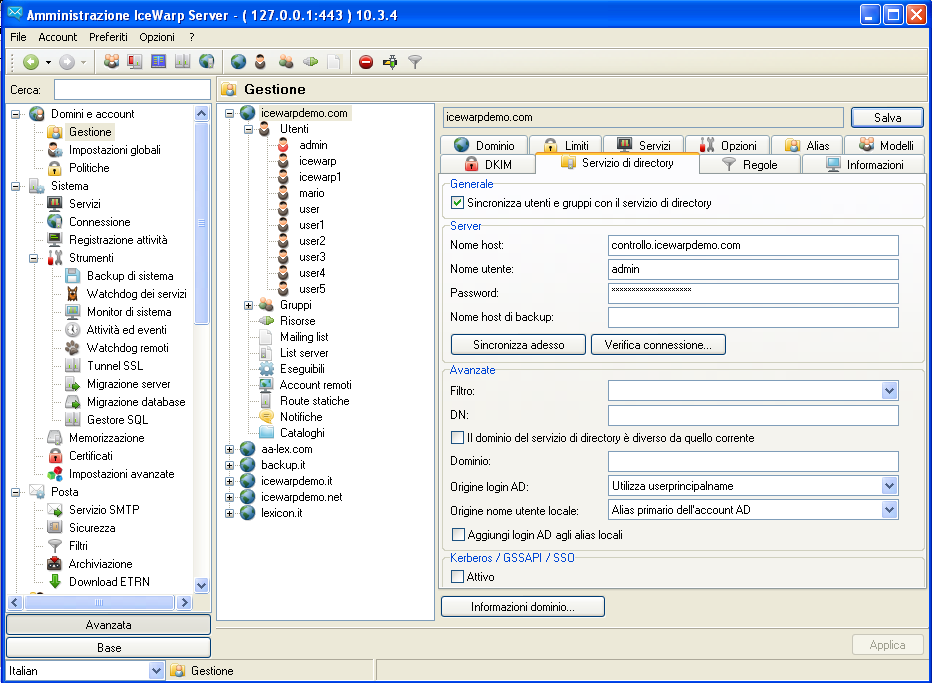The height and width of the screenshot is (683, 932).
Task: Click the green Back arrow in the toolbar
Action: coord(31,62)
